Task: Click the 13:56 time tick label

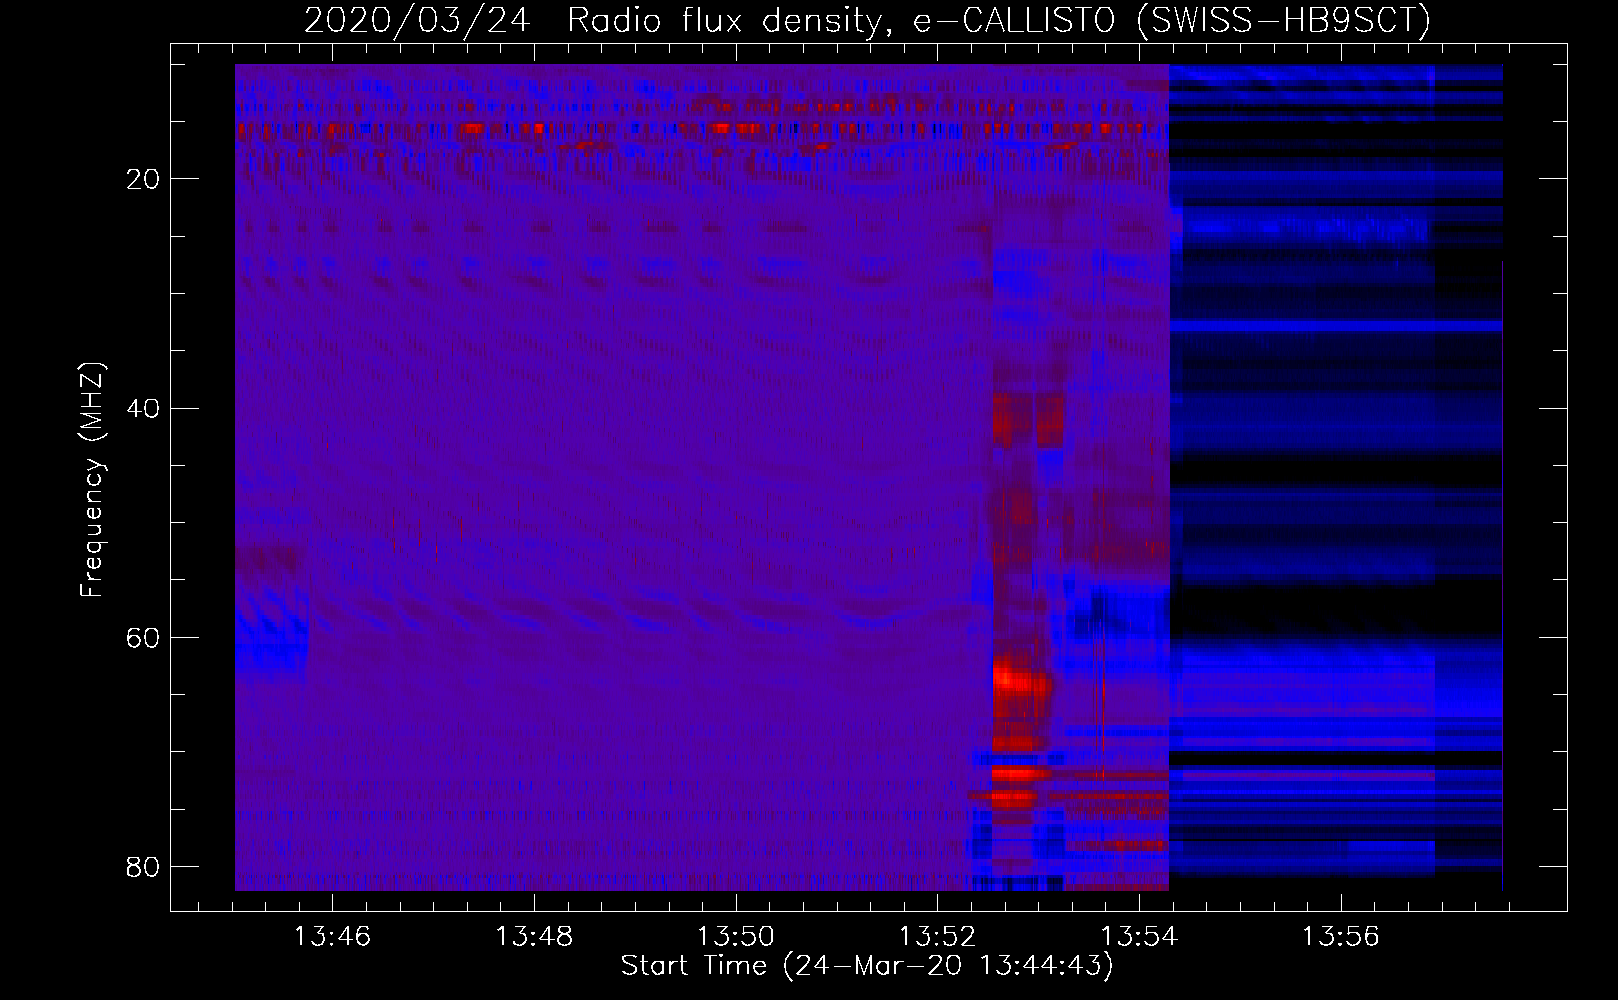Action: (x=1341, y=937)
